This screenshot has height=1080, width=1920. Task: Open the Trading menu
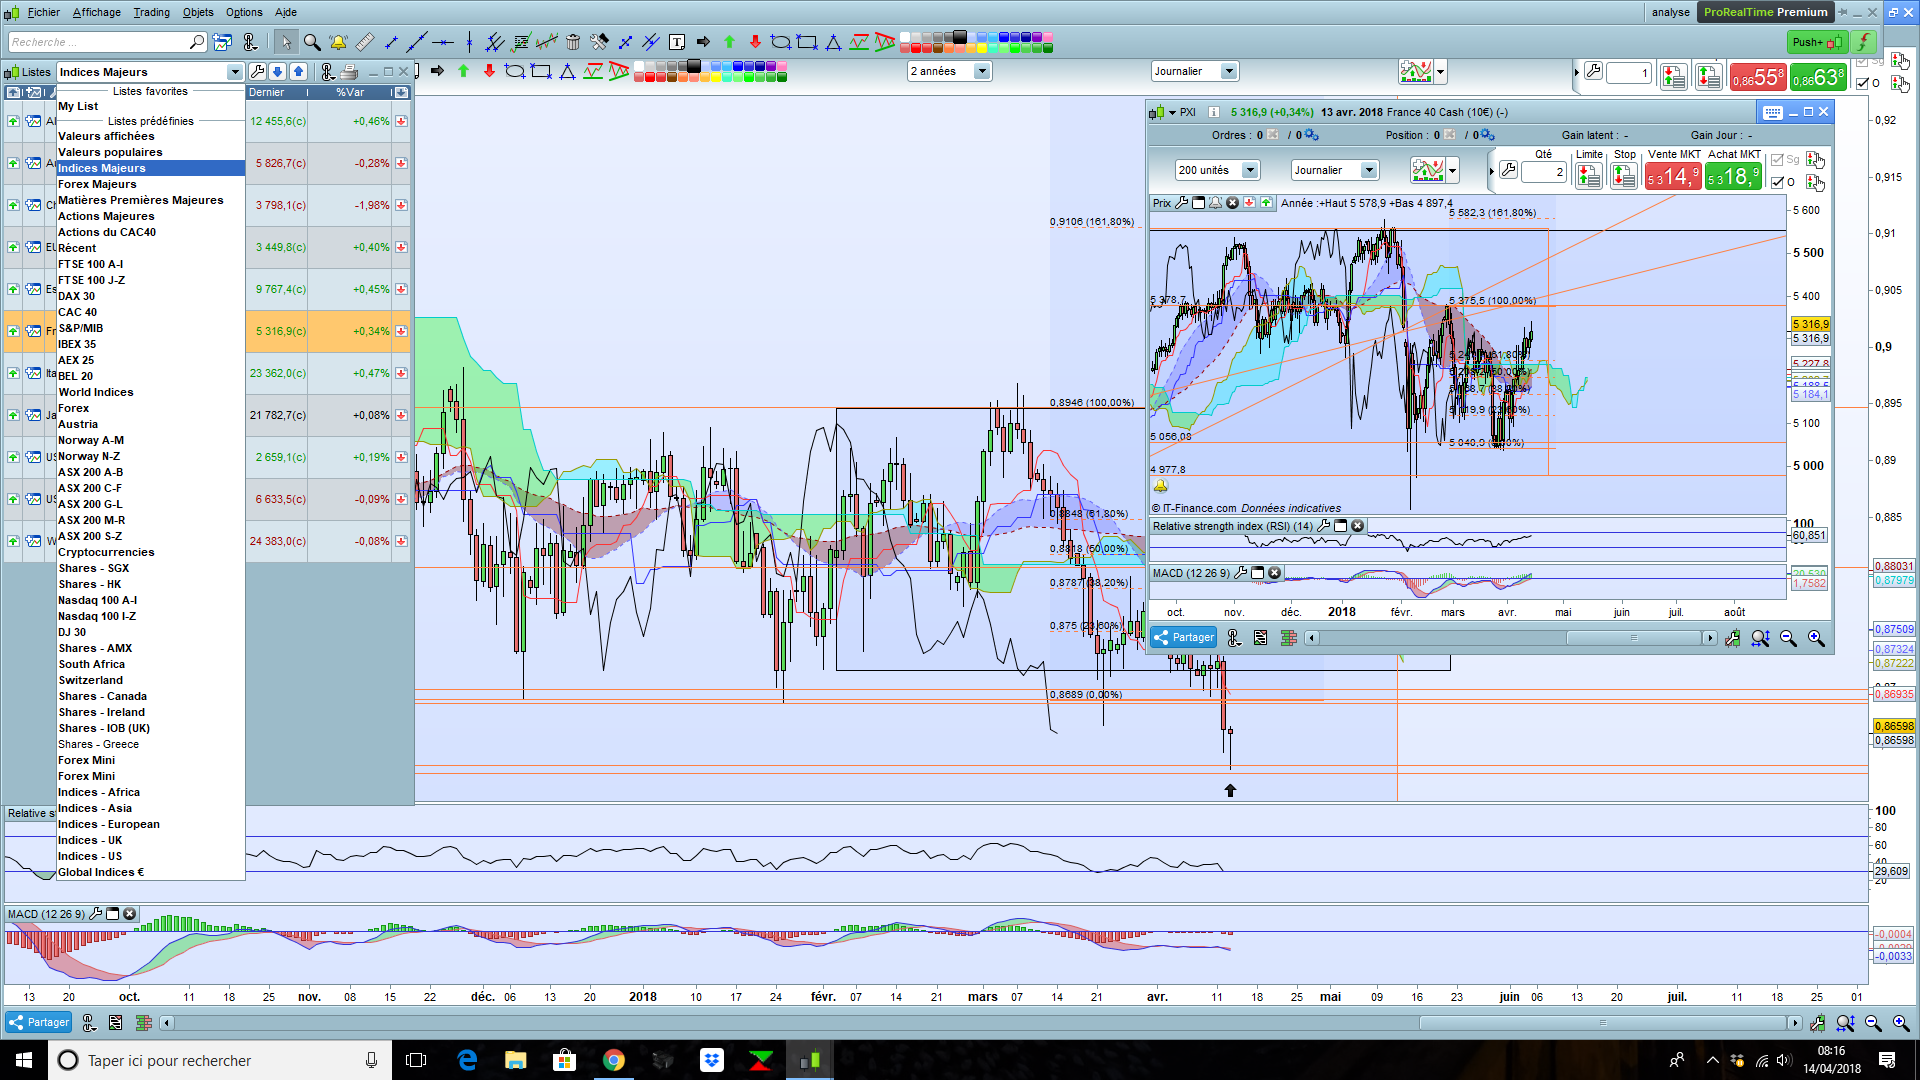(x=152, y=12)
